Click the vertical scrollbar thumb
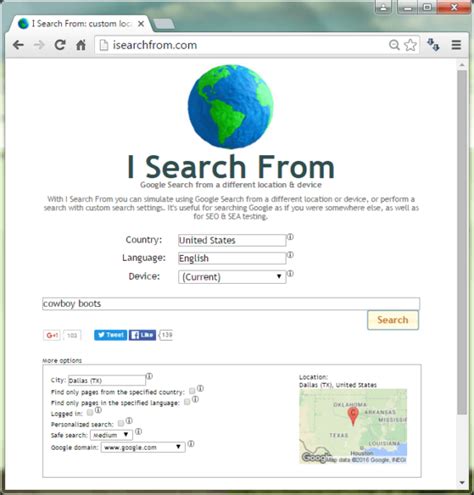The image size is (474, 495). [x=462, y=242]
